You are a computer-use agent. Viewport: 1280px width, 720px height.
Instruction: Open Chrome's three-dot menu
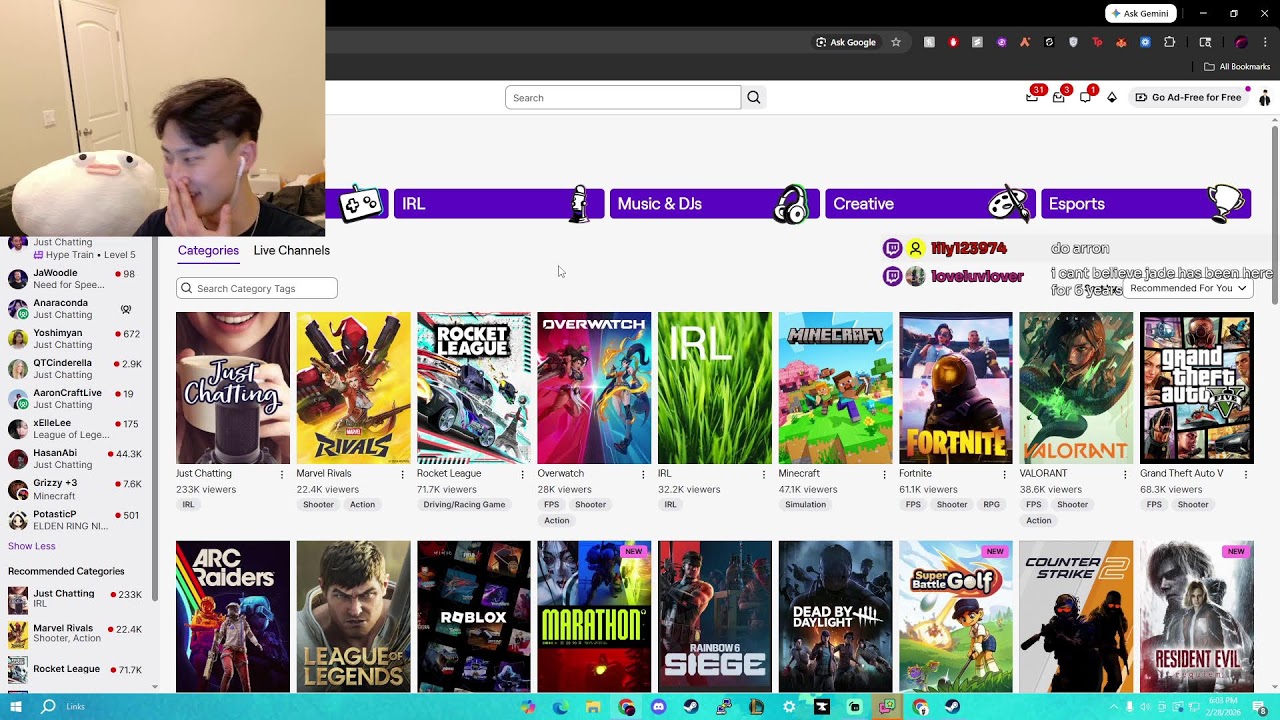(x=1265, y=42)
